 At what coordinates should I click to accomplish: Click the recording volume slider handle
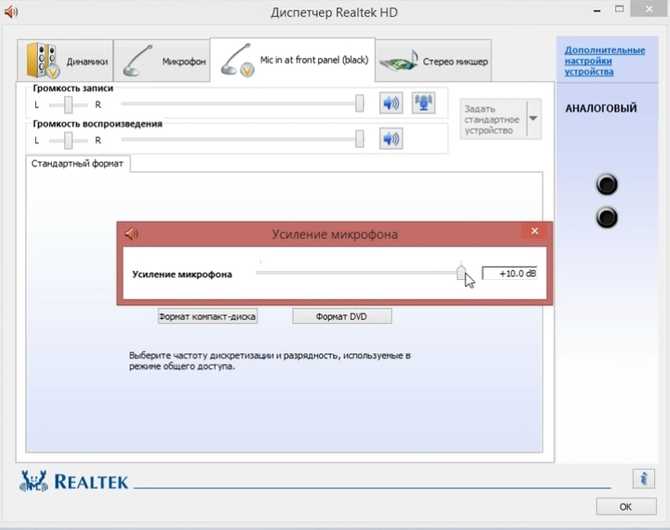(x=360, y=103)
